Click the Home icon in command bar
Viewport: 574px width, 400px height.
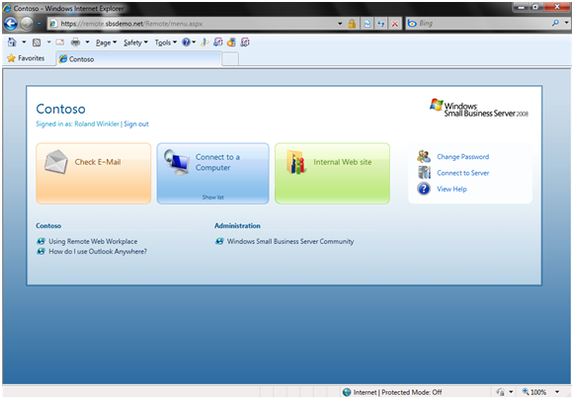[x=12, y=42]
